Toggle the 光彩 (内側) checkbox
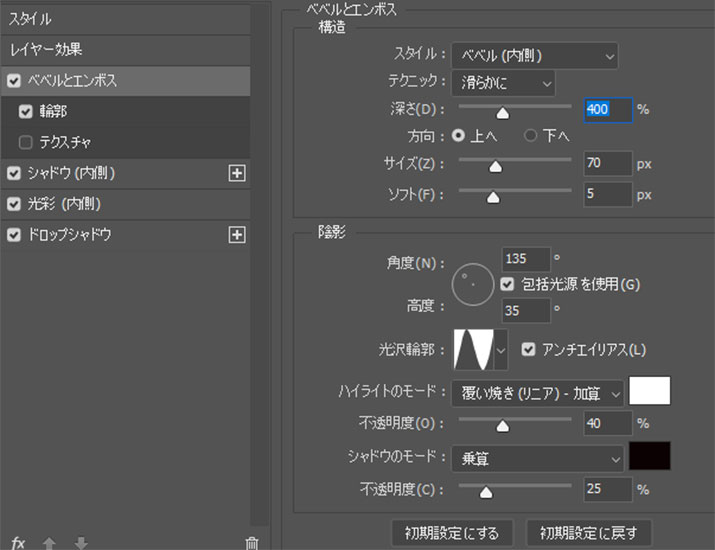This screenshot has height=550, width=715. [x=14, y=204]
